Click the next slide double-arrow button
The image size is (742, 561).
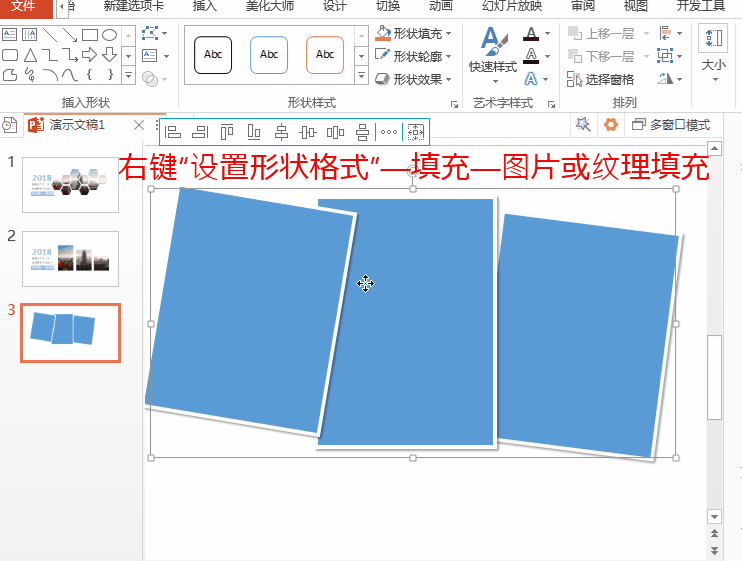[715, 551]
